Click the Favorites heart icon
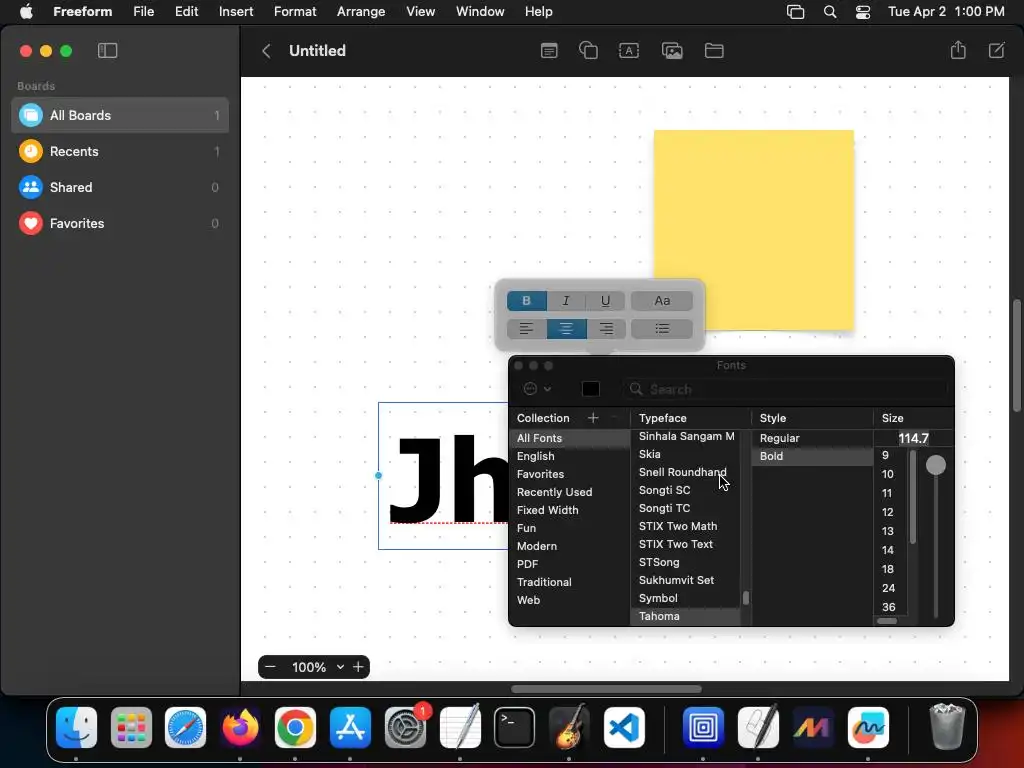Viewport: 1024px width, 768px height. 31,223
